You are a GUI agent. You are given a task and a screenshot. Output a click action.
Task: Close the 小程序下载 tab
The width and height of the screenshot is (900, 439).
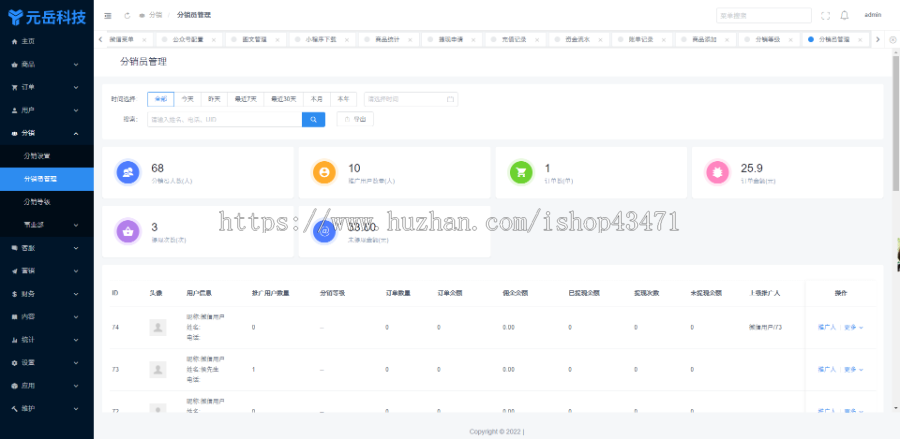(x=346, y=40)
